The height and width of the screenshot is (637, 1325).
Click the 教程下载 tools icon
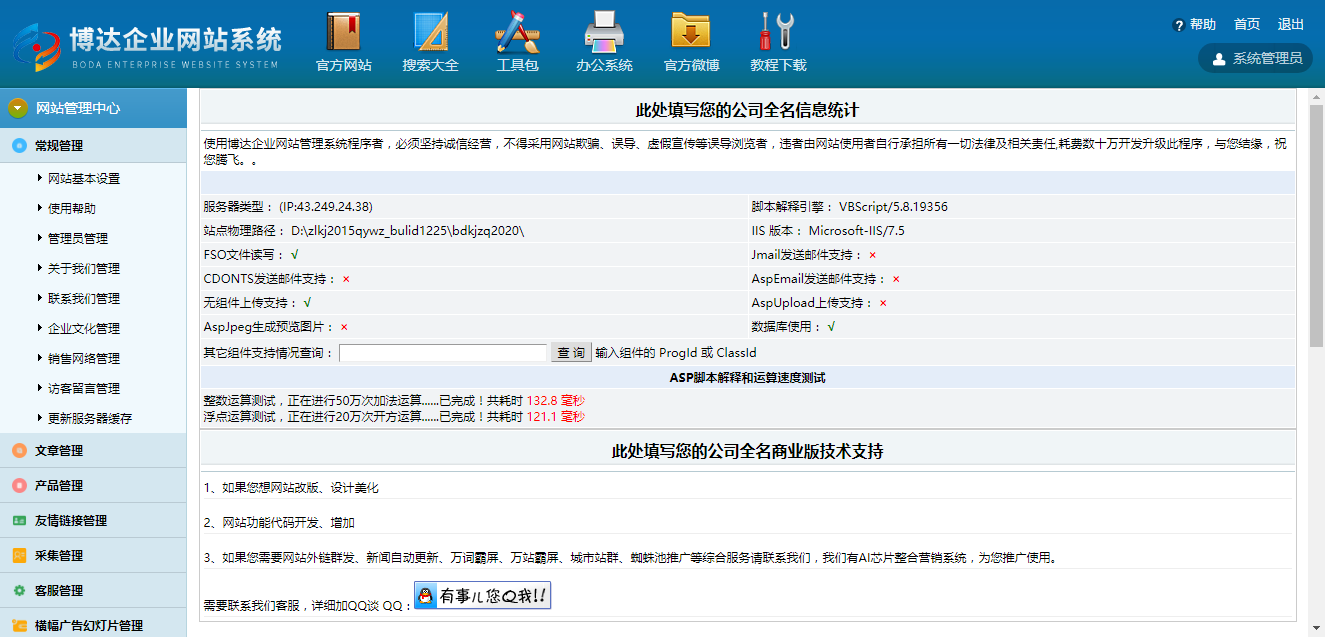(x=777, y=32)
